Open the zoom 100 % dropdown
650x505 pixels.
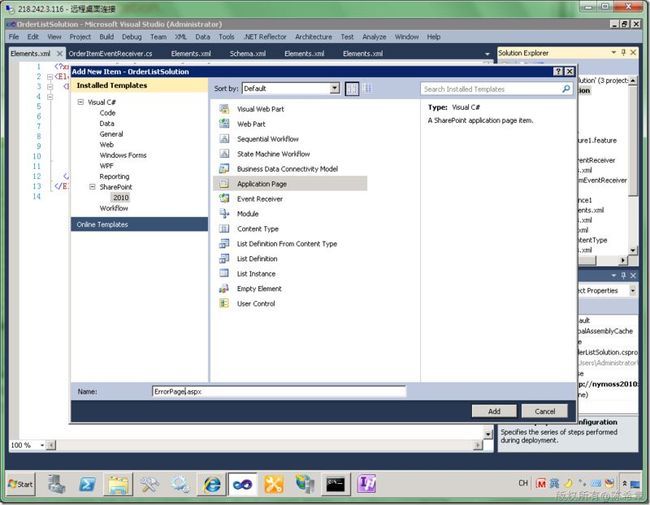[x=42, y=445]
